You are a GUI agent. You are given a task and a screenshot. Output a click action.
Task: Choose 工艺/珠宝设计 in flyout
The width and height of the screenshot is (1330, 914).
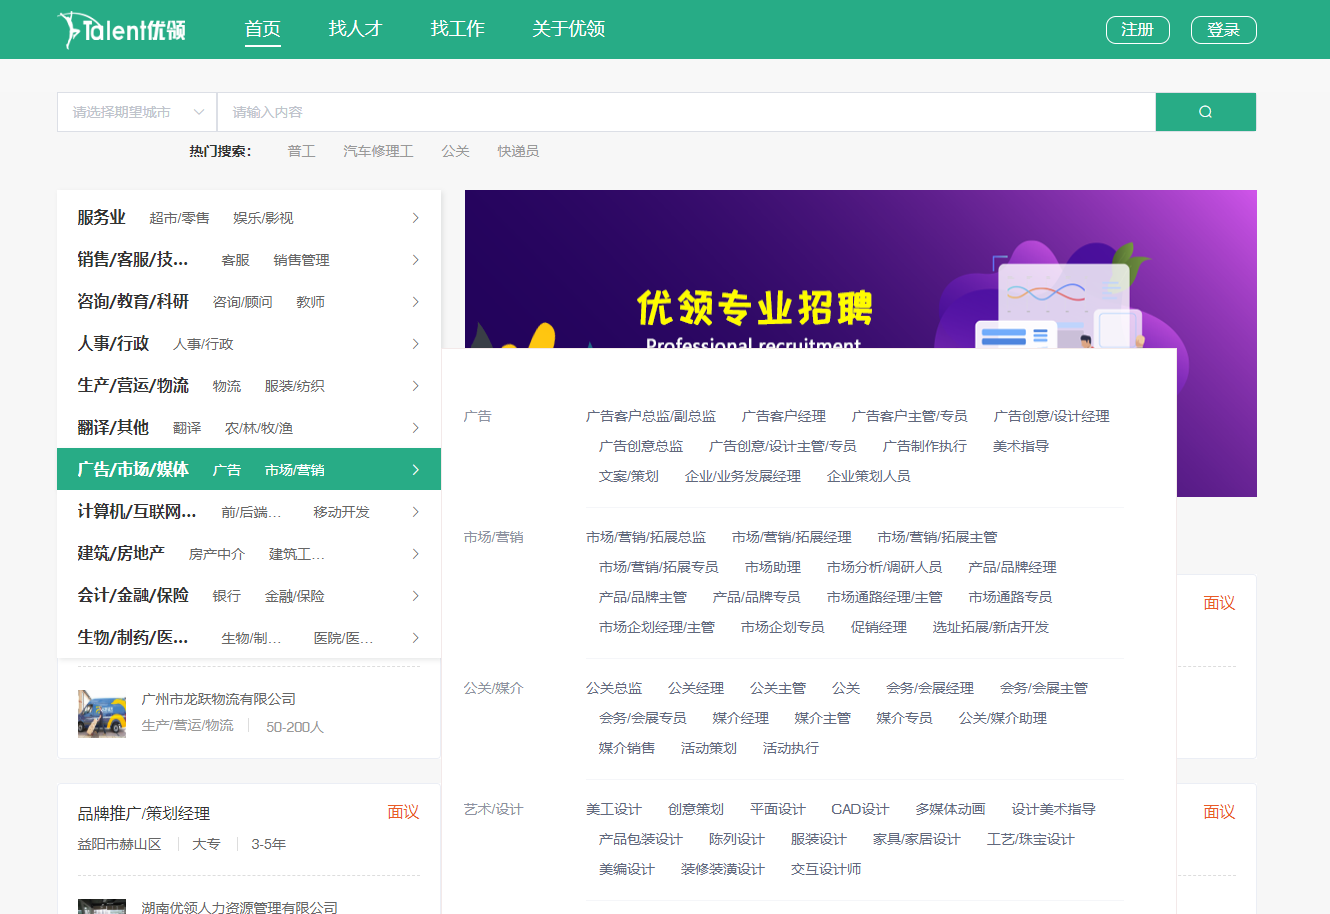coord(1031,839)
